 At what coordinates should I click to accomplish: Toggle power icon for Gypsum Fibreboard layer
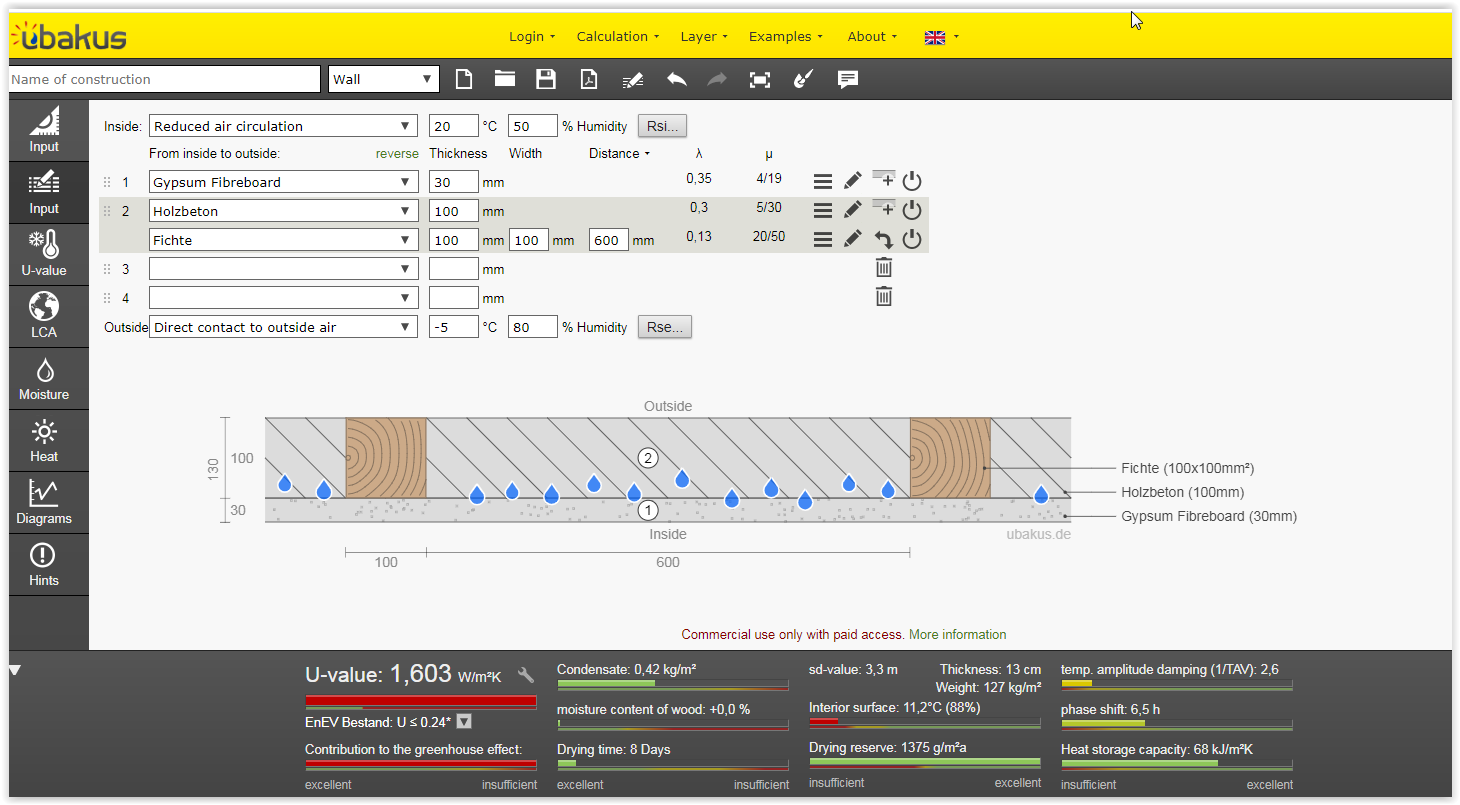911,181
